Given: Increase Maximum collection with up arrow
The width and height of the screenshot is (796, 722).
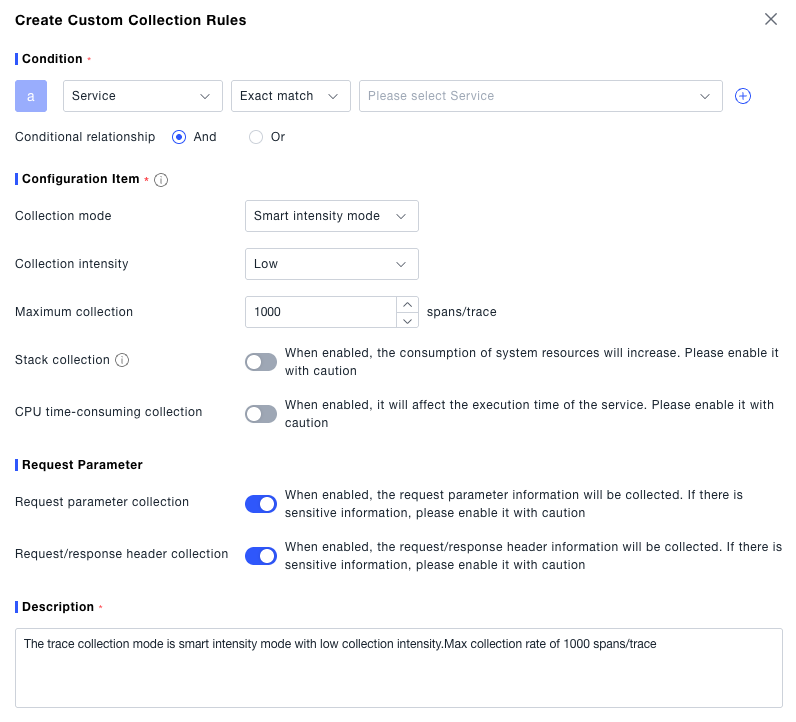Looking at the screenshot, I should point(408,304).
